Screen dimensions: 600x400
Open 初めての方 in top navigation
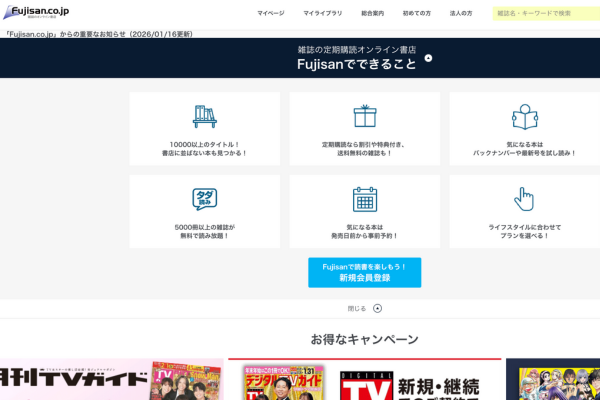click(416, 13)
